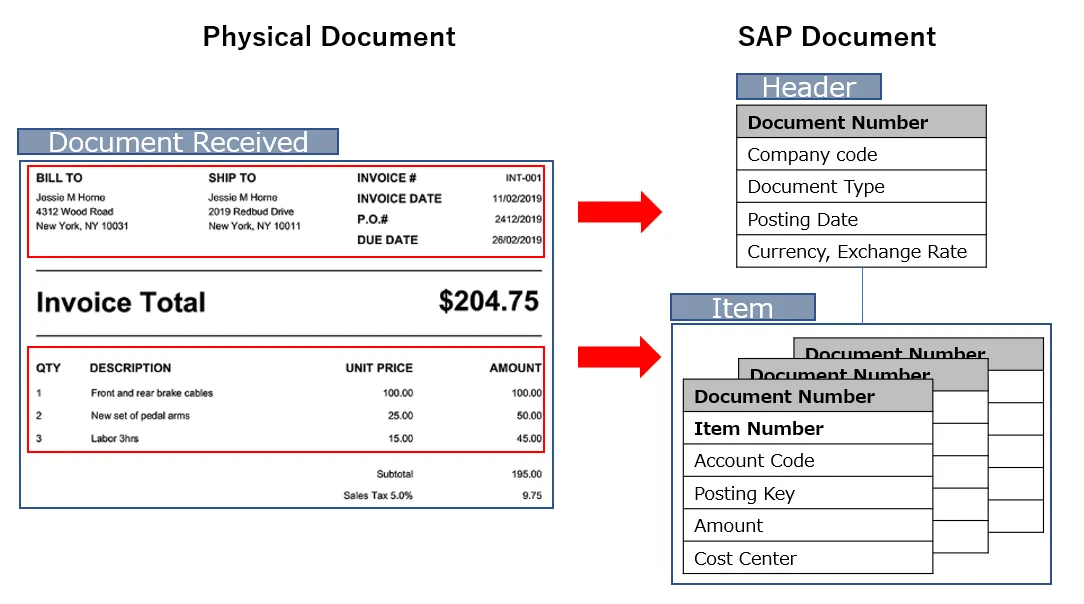The width and height of the screenshot is (1084, 604).
Task: Open the Currency, Exchange Rate row
Action: pyautogui.click(x=862, y=251)
